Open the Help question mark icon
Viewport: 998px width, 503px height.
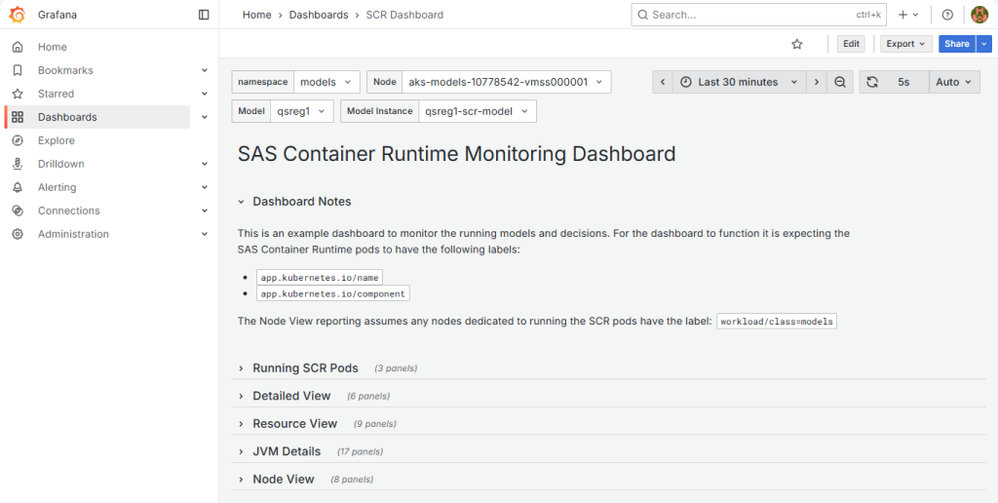click(x=947, y=15)
